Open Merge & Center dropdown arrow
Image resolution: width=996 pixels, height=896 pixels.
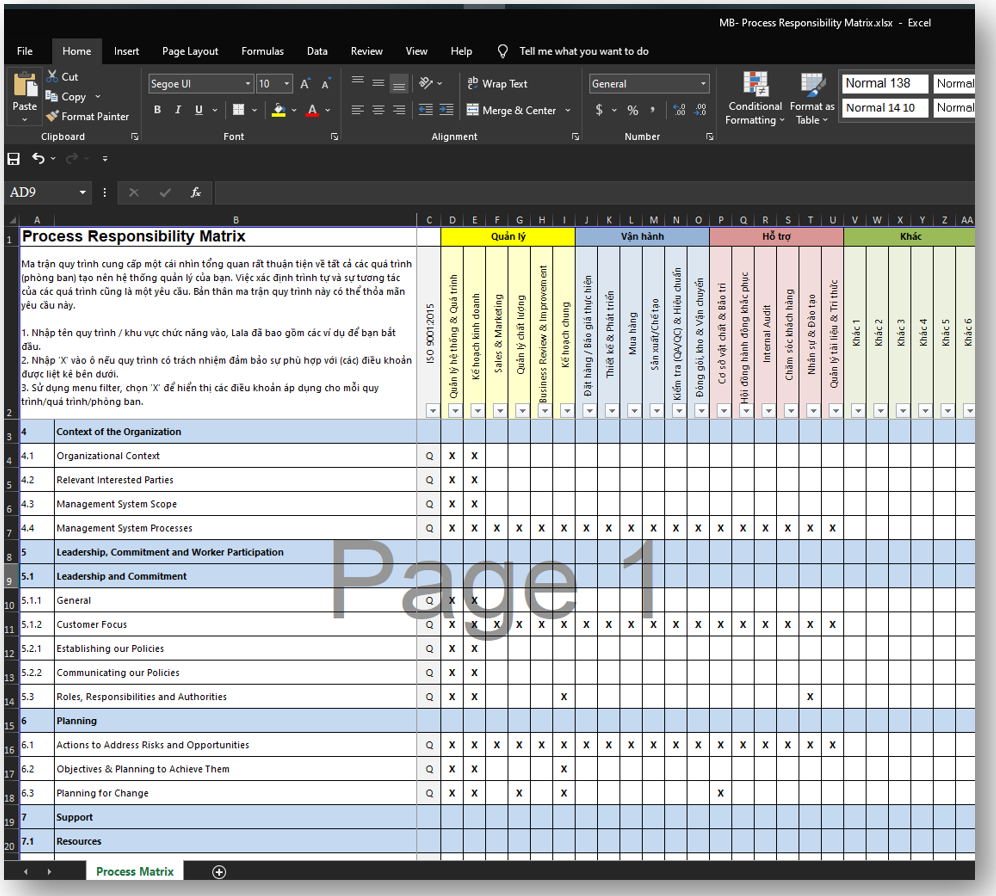point(568,110)
